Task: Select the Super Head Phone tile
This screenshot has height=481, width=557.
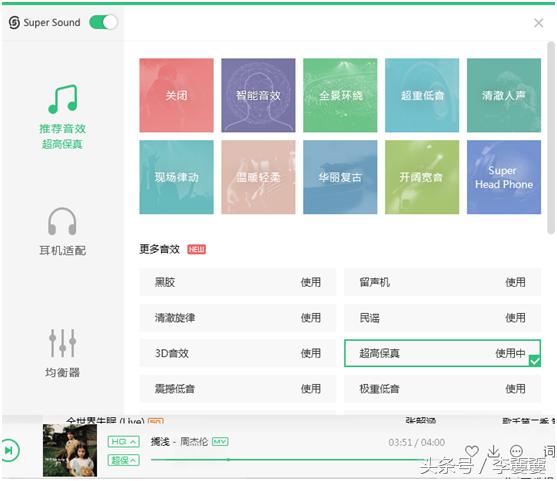Action: click(x=504, y=177)
